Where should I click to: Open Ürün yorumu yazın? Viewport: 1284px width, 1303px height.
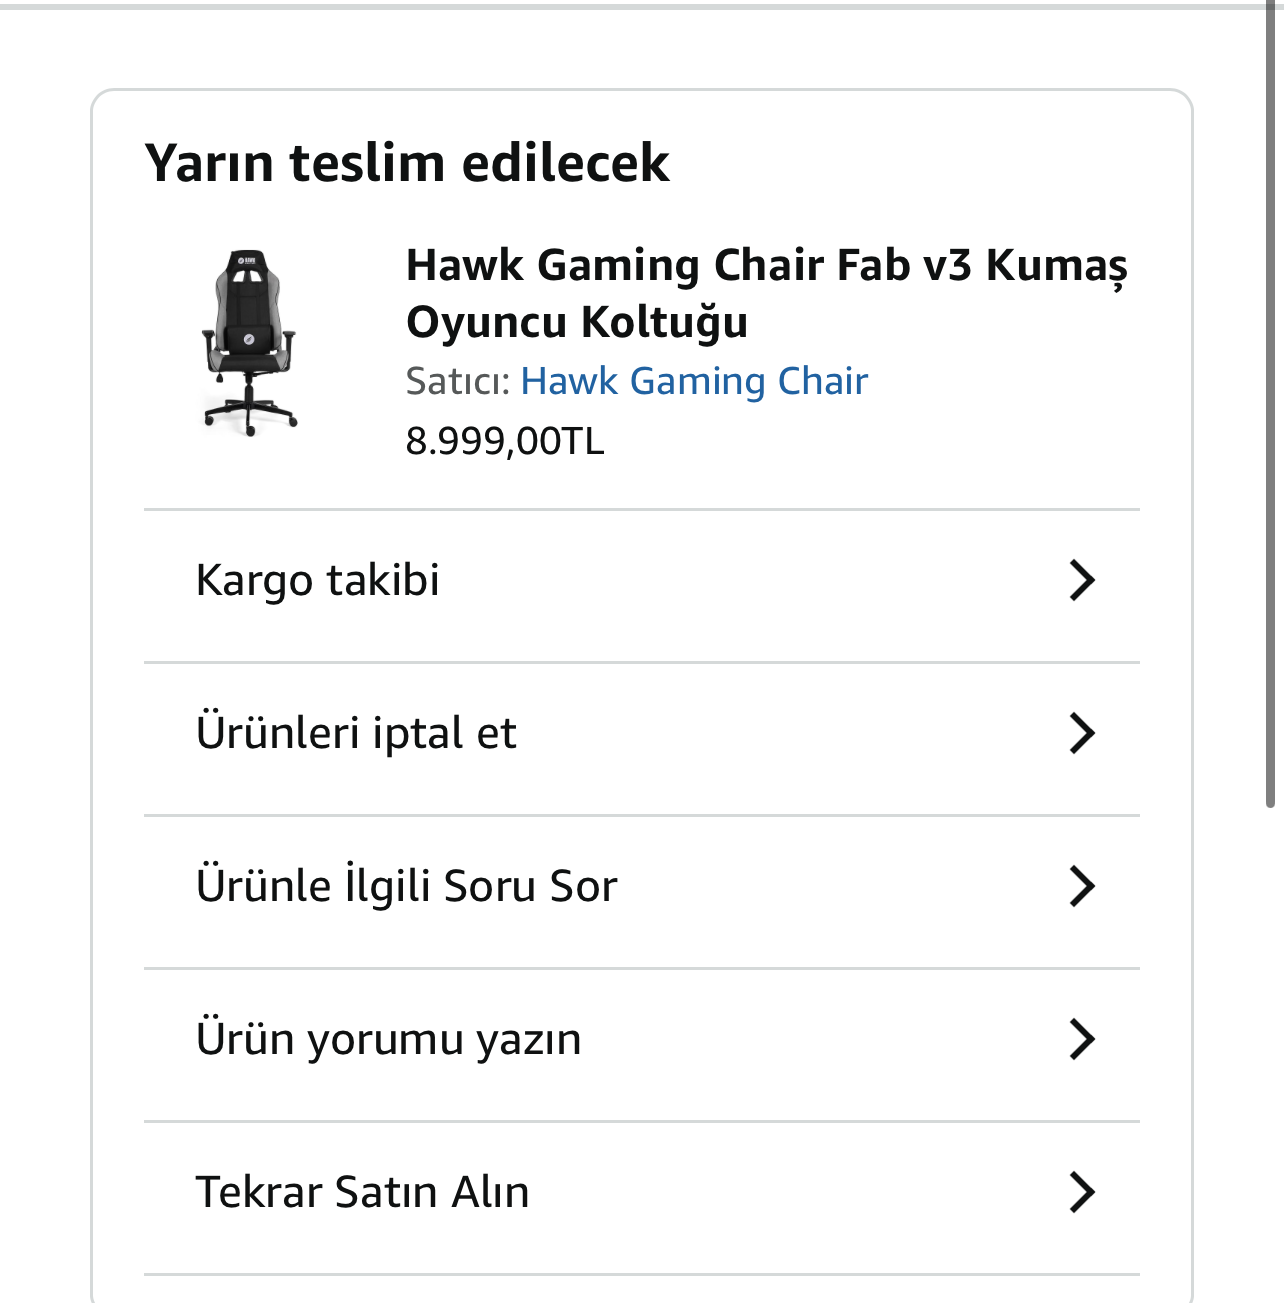tap(389, 1039)
